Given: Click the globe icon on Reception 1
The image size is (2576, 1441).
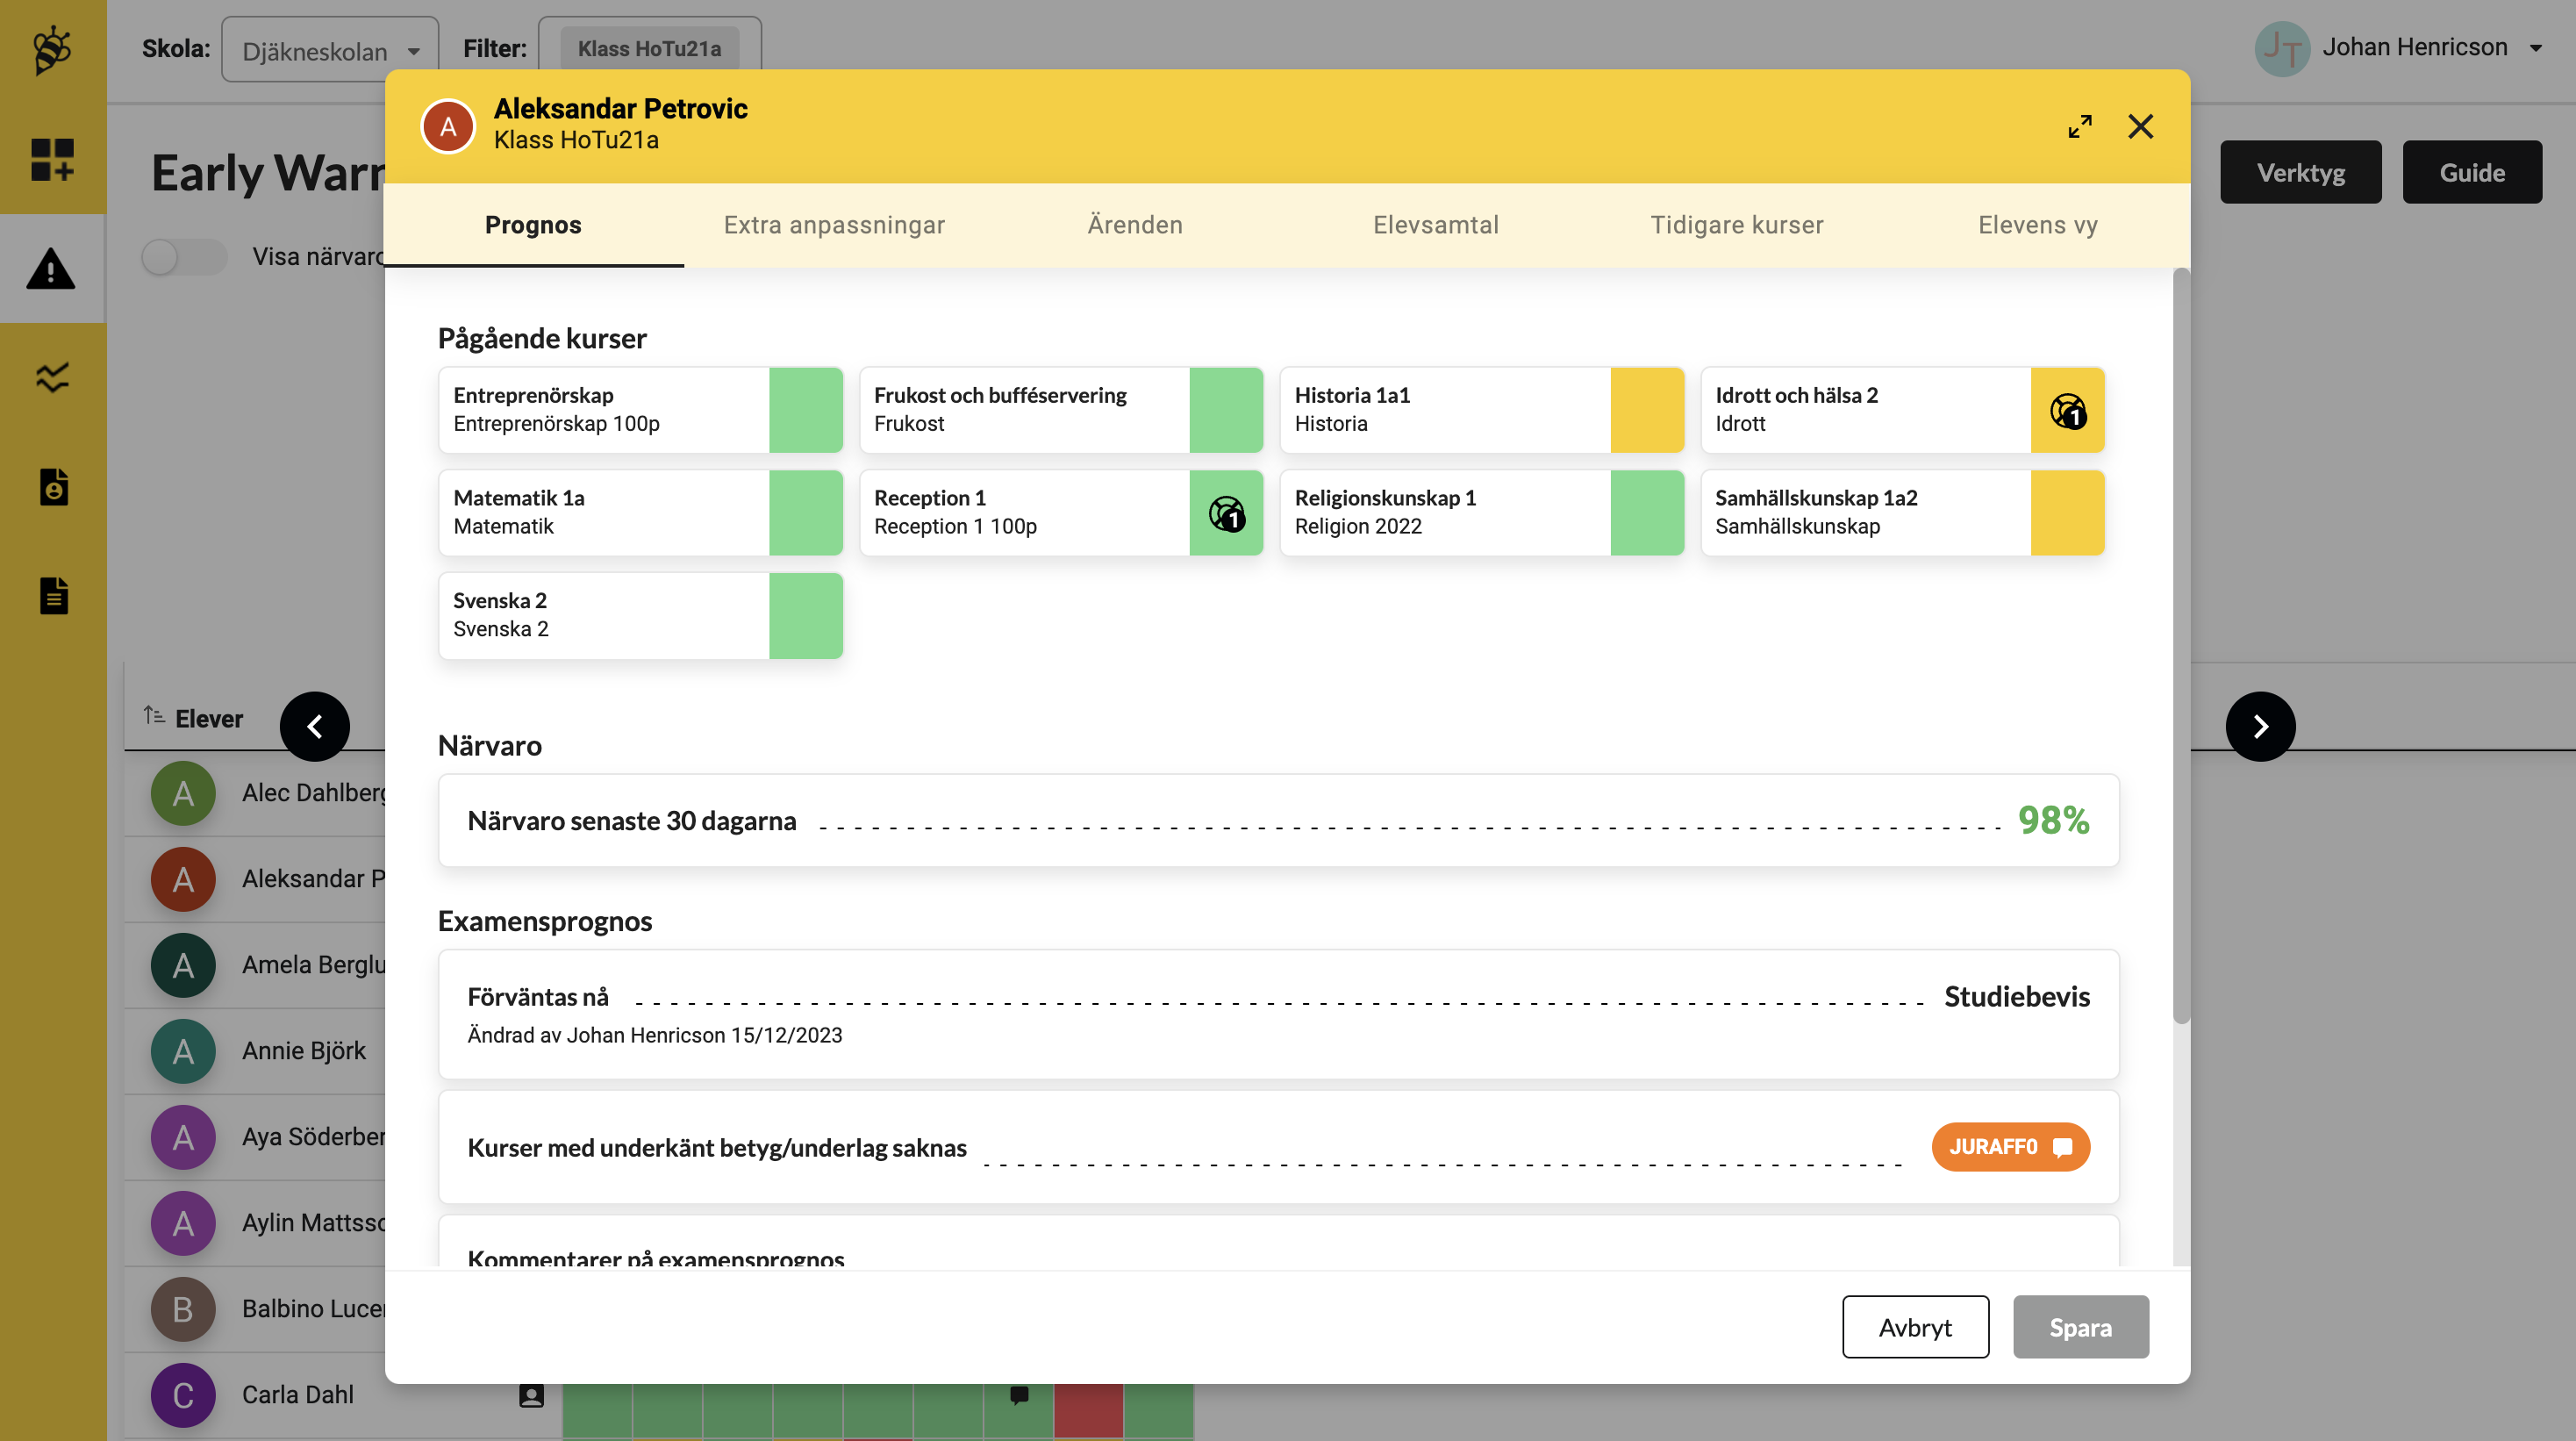Looking at the screenshot, I should (1226, 514).
